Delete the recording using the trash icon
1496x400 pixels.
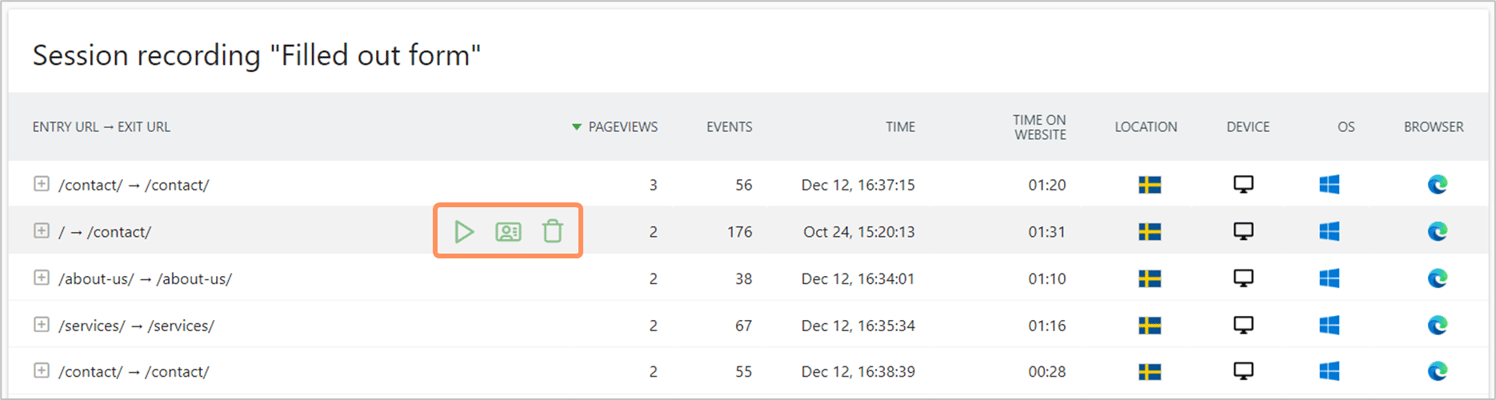coord(552,232)
